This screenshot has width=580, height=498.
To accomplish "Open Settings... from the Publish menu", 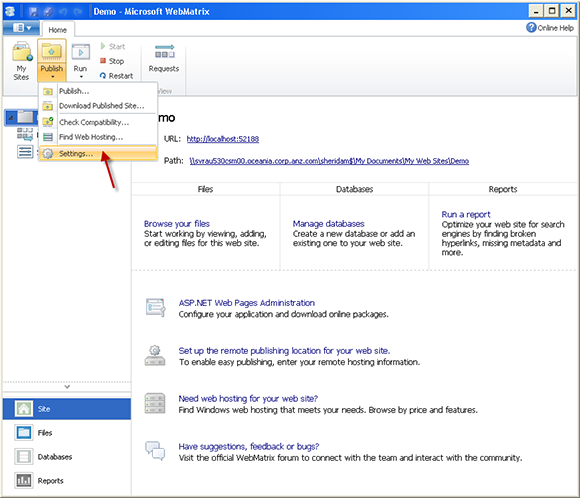I will click(98, 154).
